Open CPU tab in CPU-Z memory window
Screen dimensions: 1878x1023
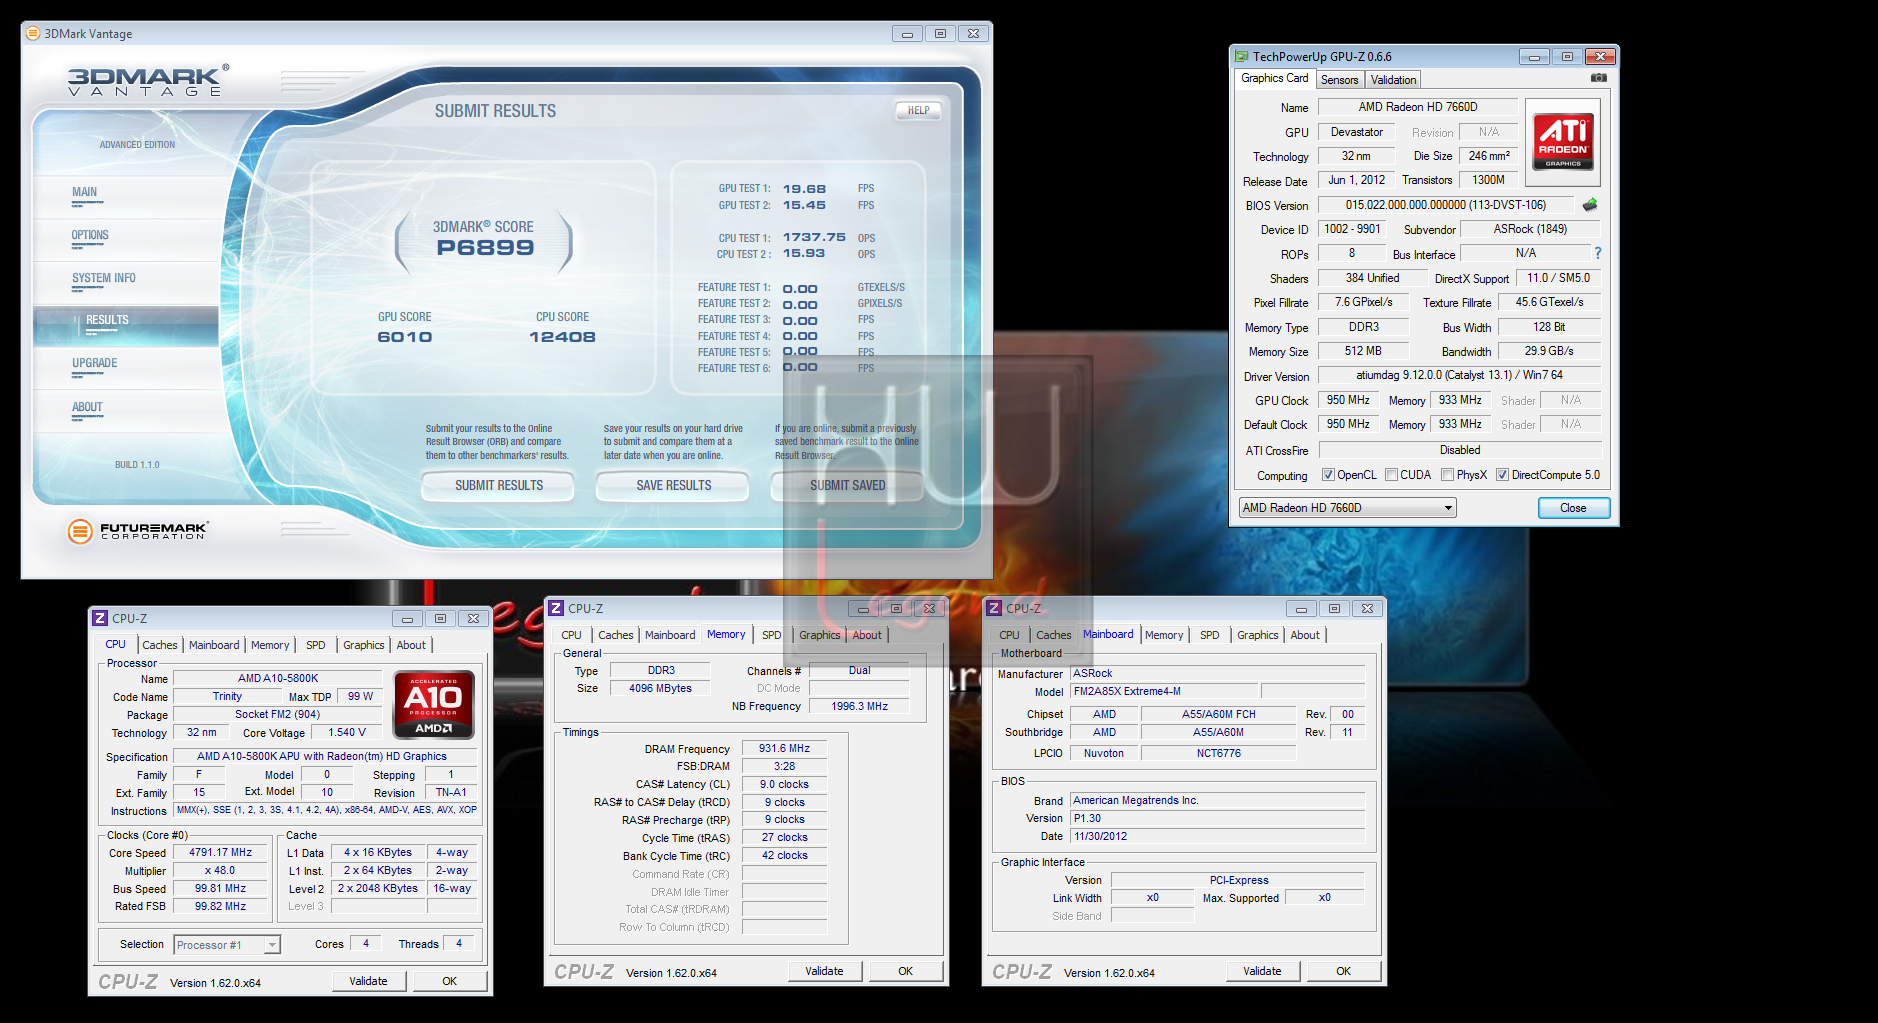click(x=571, y=635)
